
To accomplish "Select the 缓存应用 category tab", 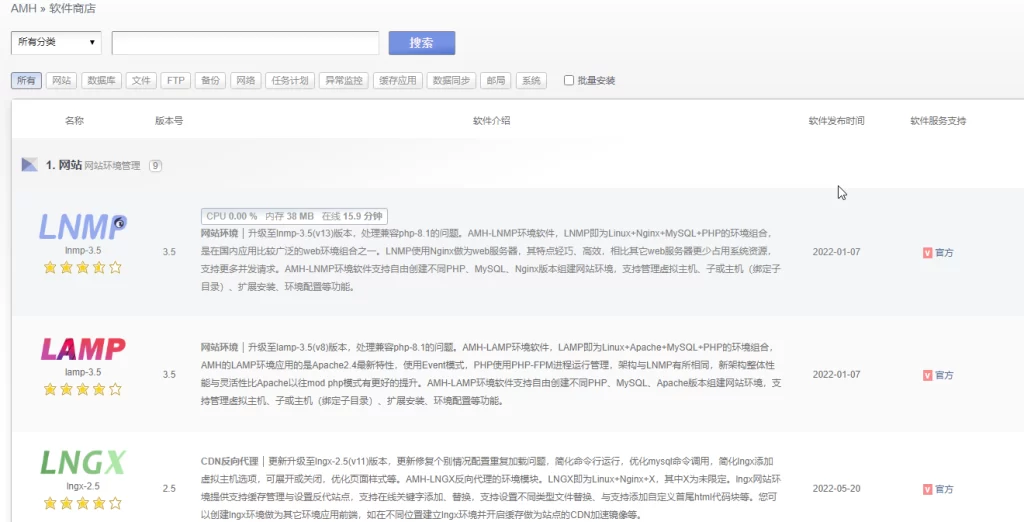I will click(398, 80).
